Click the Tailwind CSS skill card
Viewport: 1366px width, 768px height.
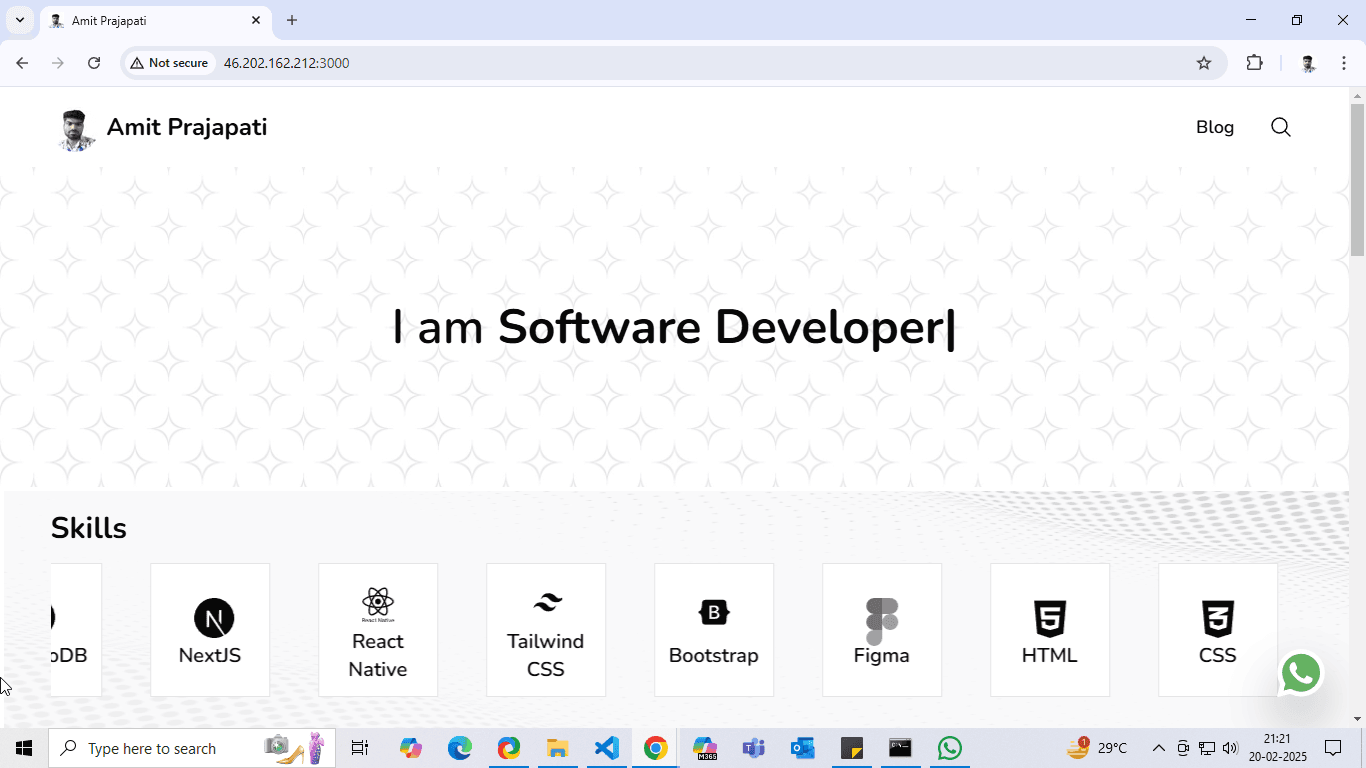pyautogui.click(x=546, y=630)
